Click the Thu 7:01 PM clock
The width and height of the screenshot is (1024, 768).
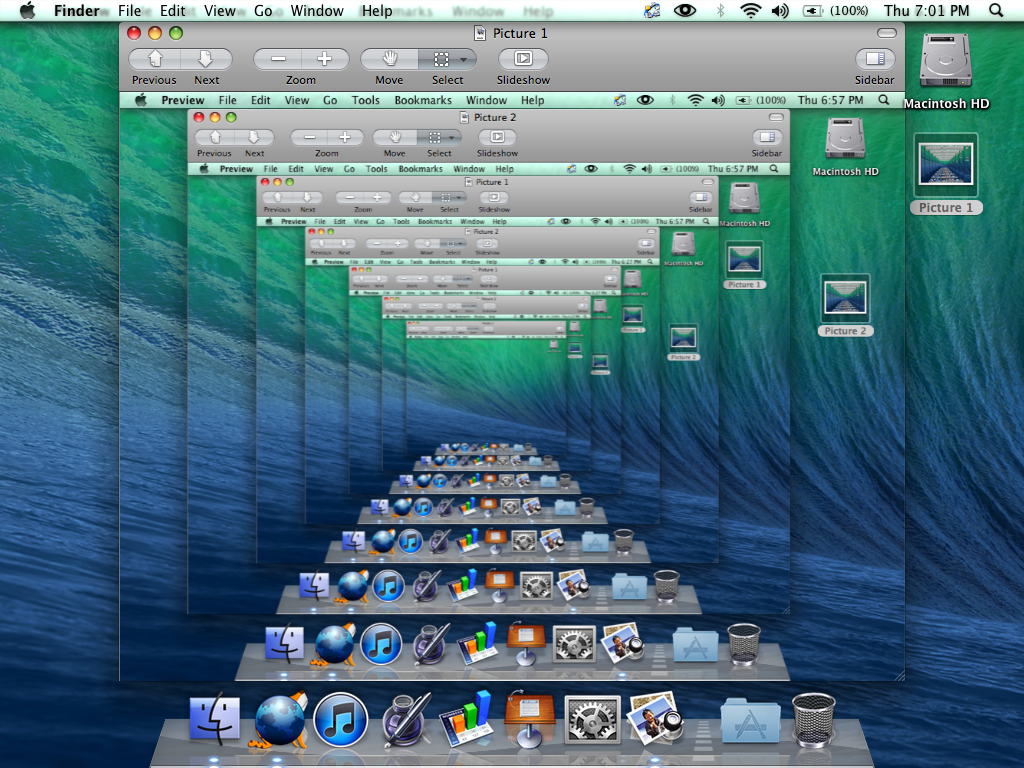click(926, 11)
